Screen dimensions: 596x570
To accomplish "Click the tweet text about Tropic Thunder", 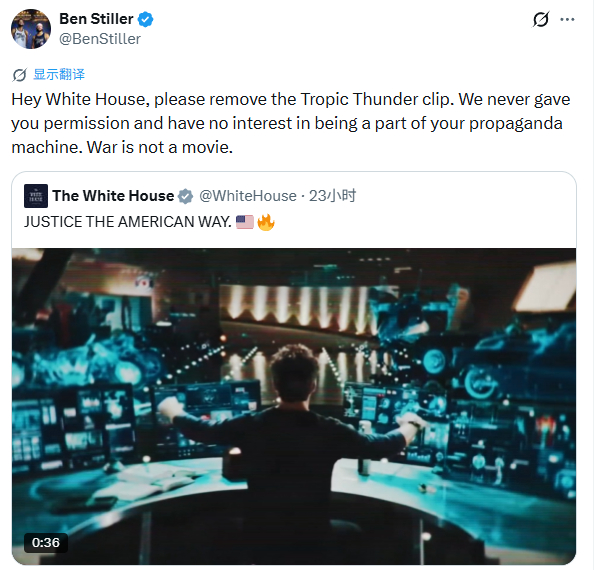I will [291, 123].
